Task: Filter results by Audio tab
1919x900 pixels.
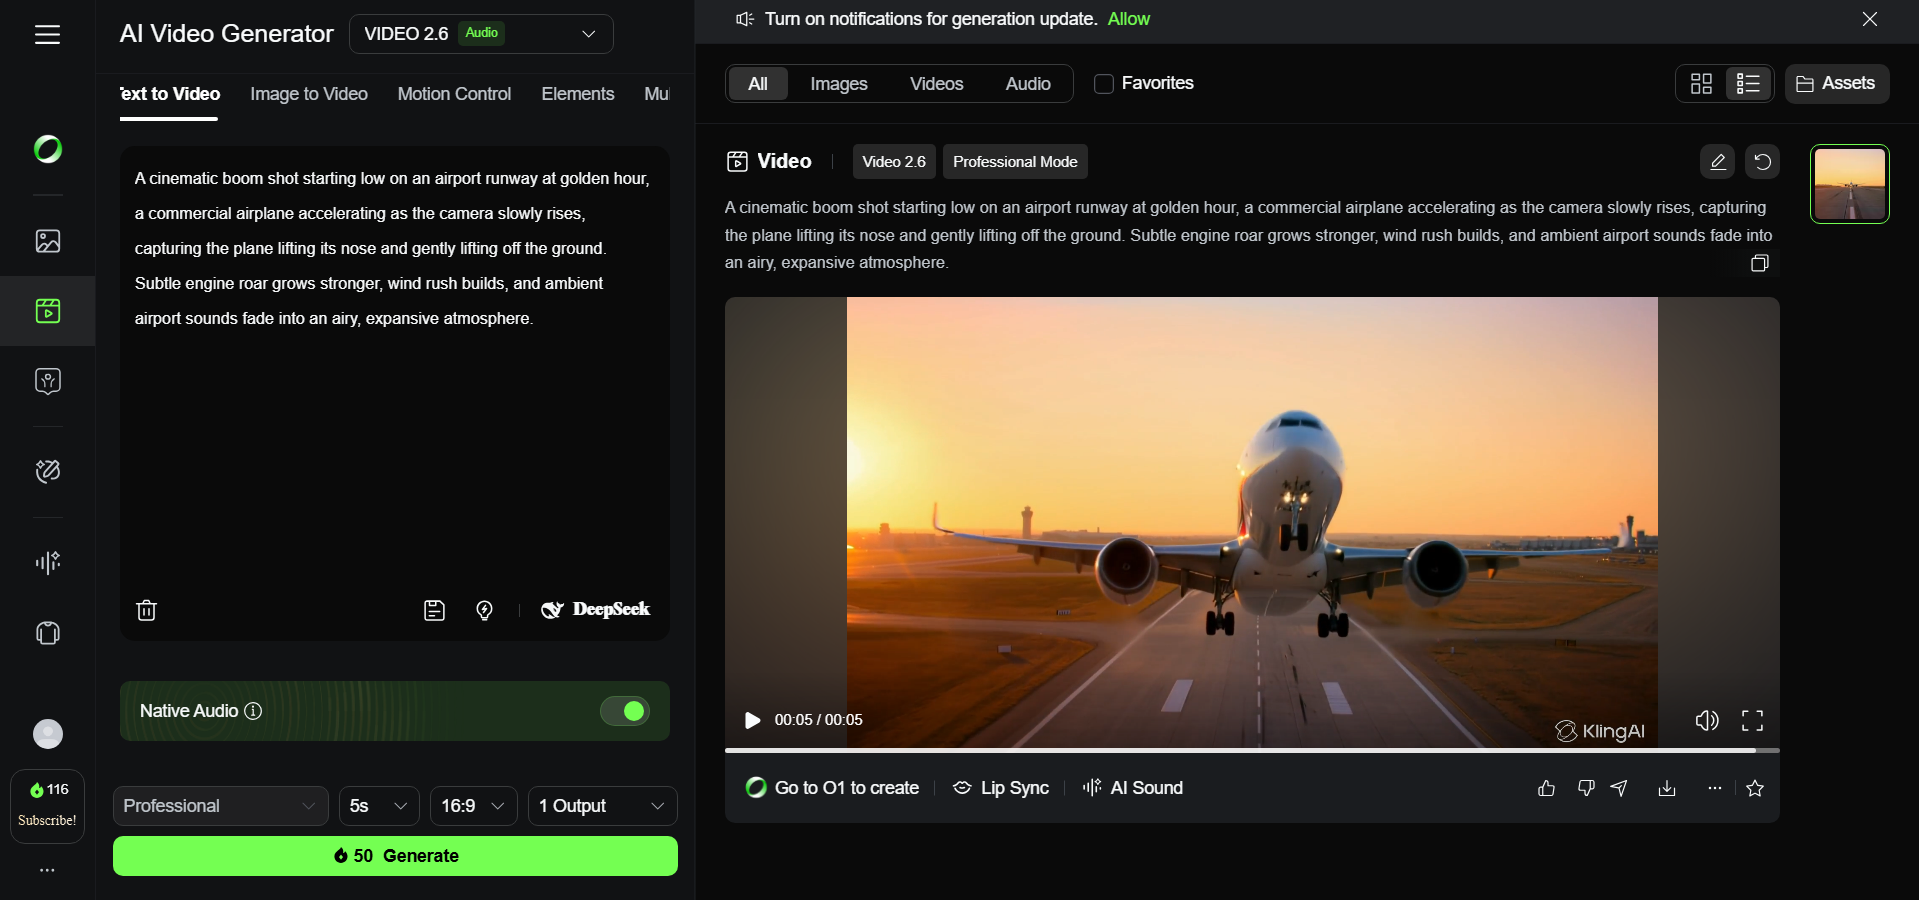Action: [1028, 84]
